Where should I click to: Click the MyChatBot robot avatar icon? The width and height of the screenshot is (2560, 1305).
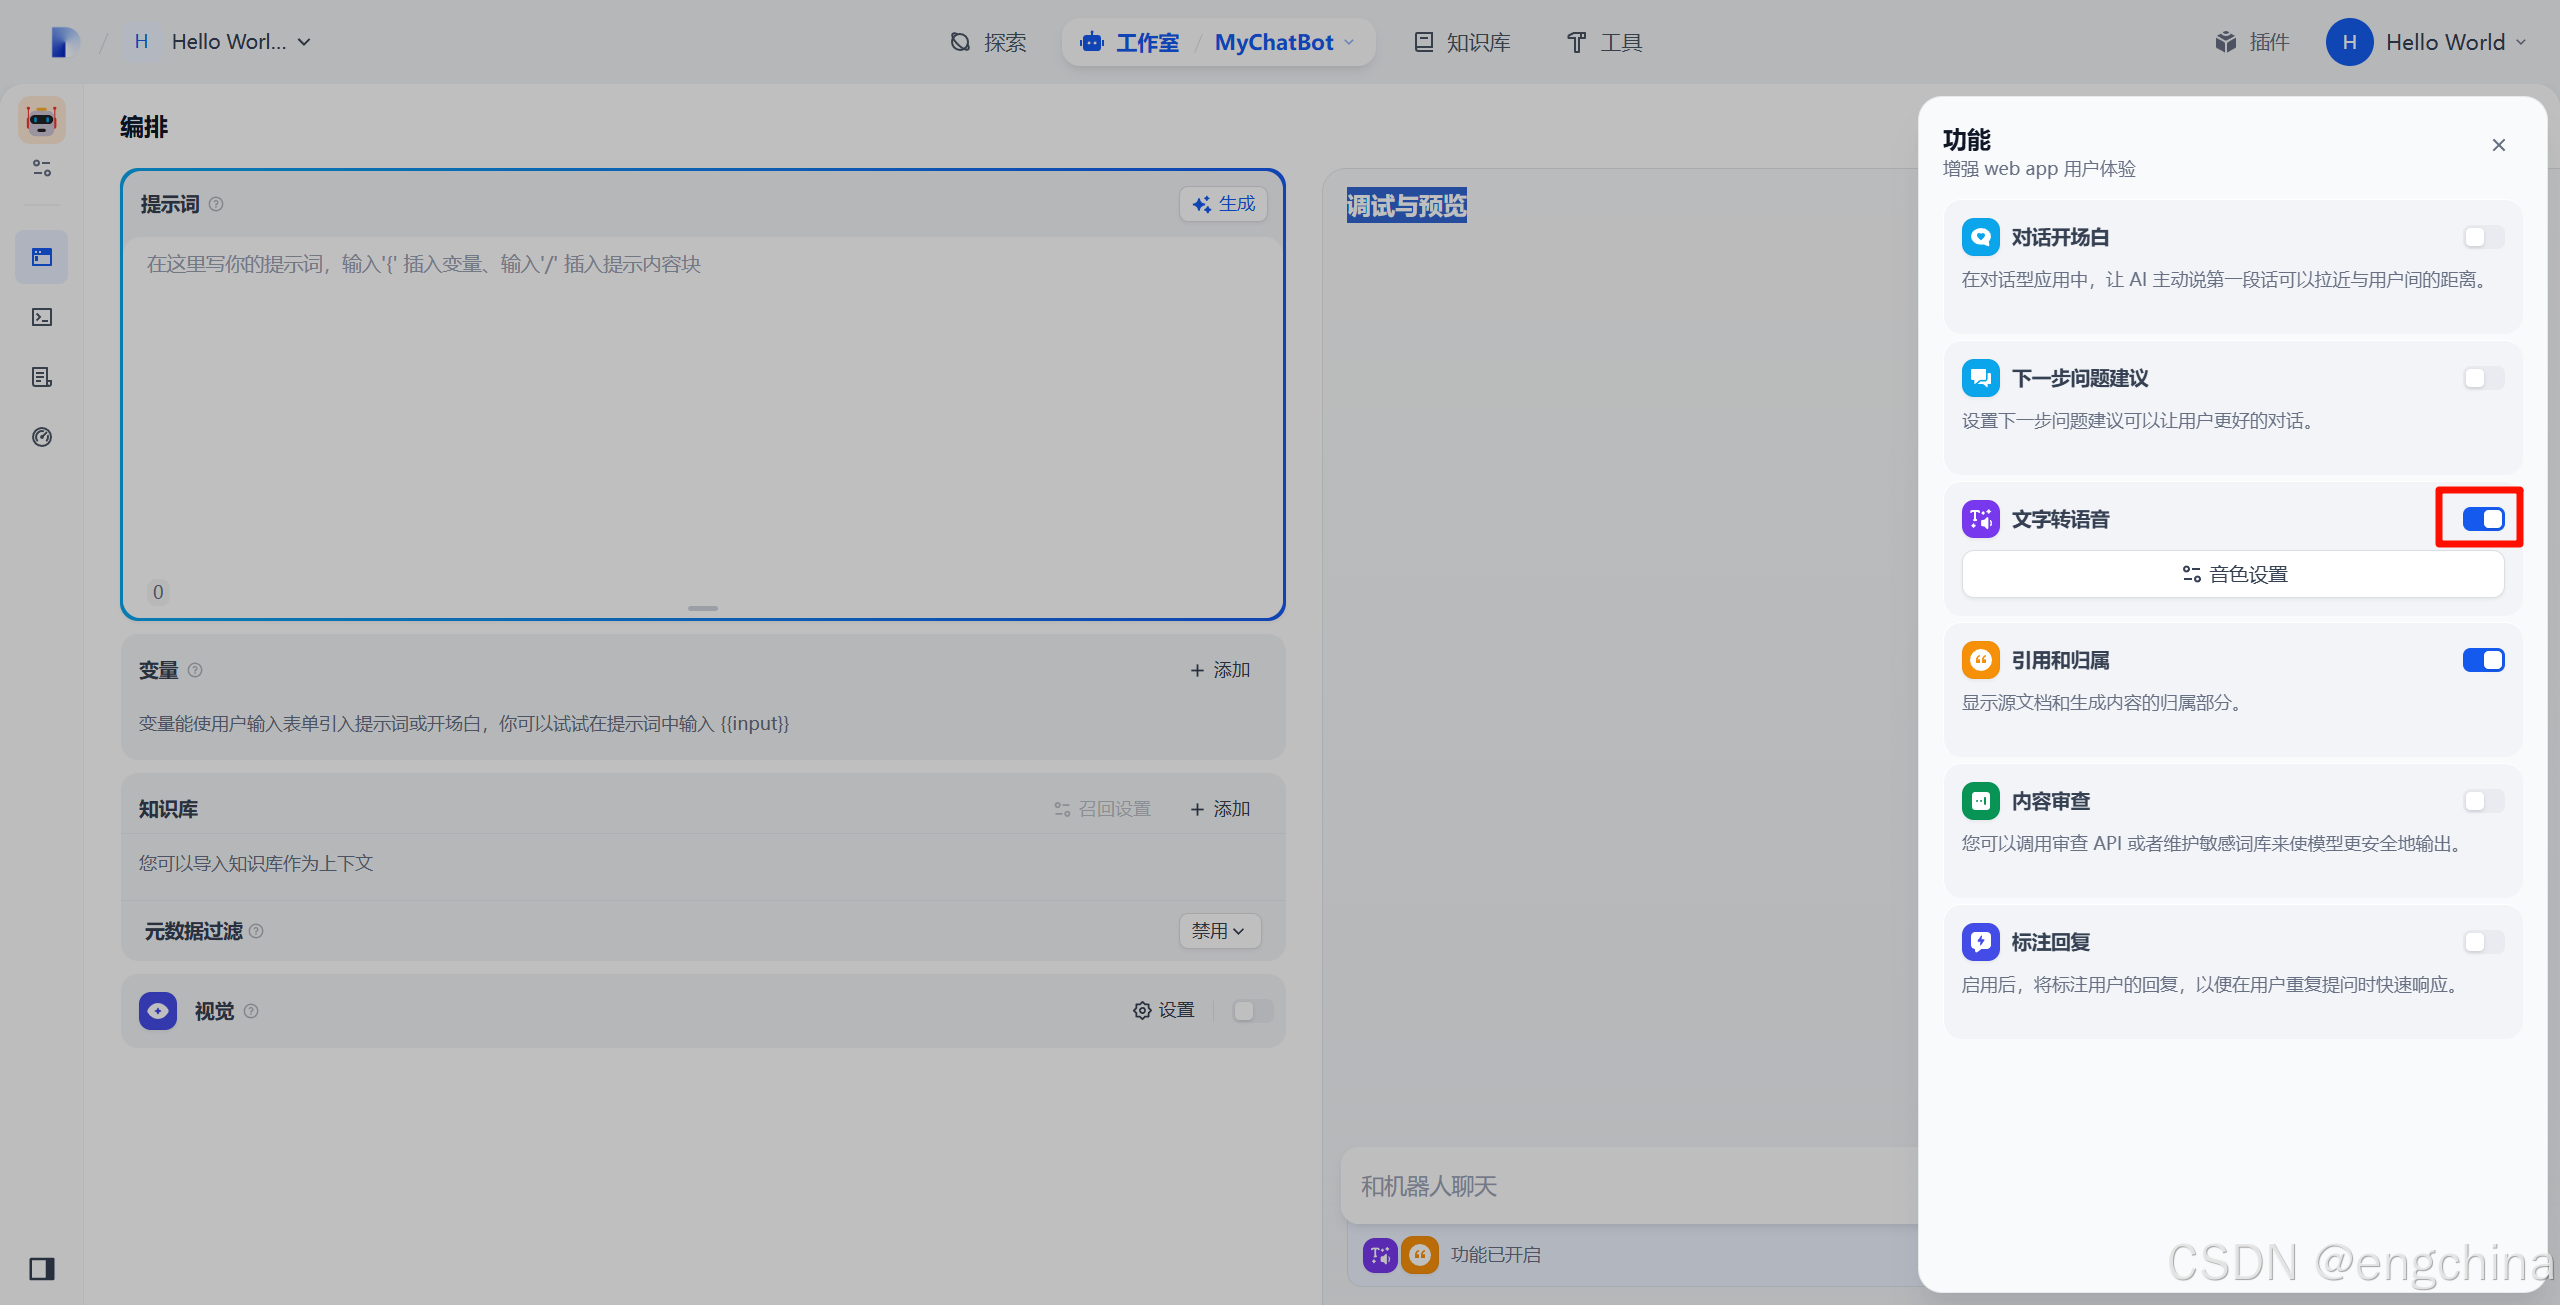click(x=42, y=121)
